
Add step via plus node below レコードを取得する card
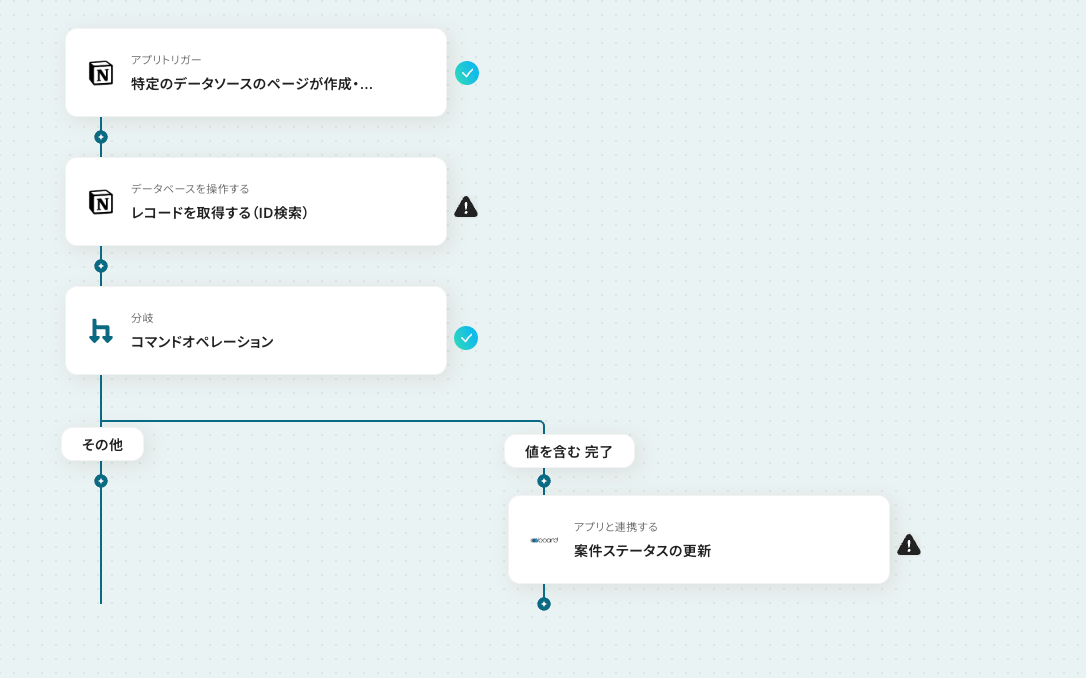tap(101, 266)
